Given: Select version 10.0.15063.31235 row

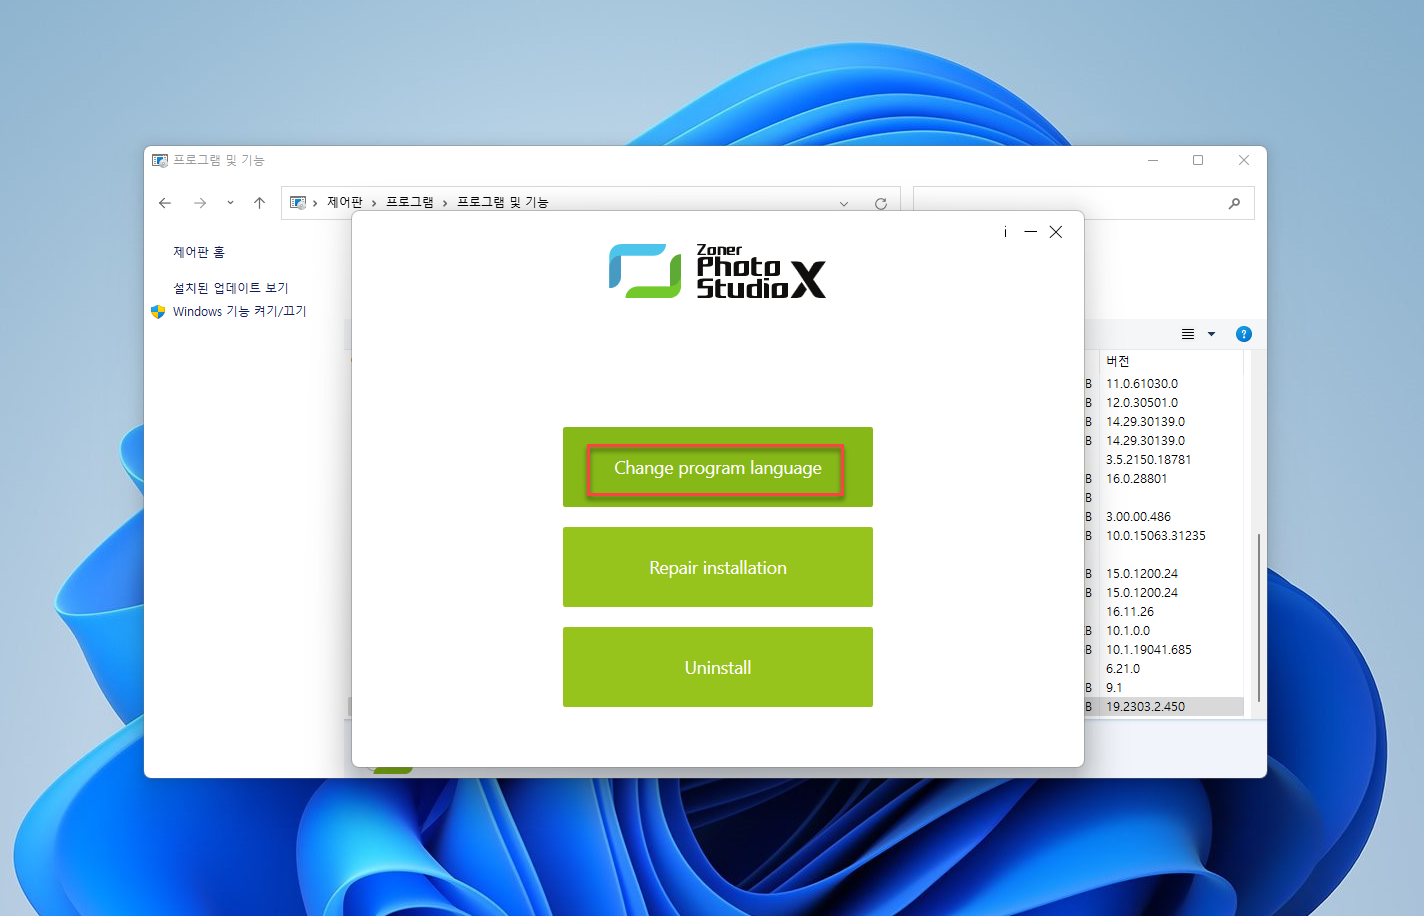Looking at the screenshot, I should [x=1155, y=536].
